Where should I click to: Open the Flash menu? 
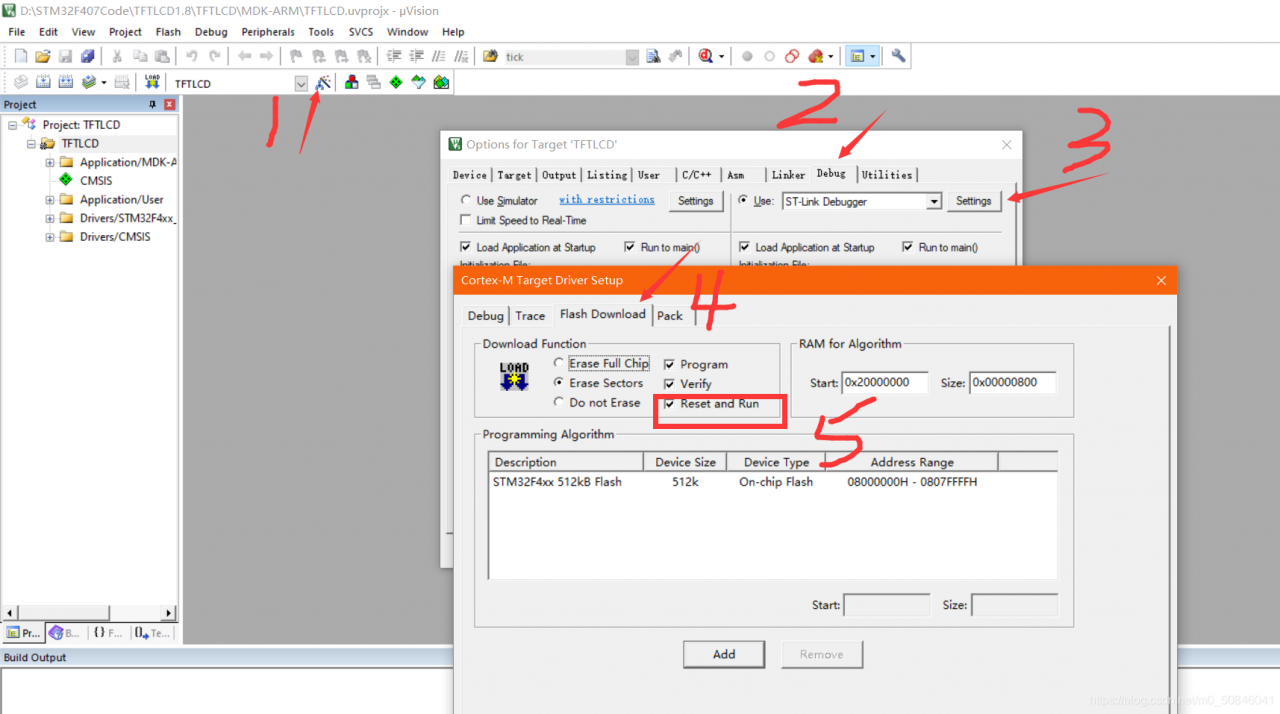pyautogui.click(x=168, y=32)
